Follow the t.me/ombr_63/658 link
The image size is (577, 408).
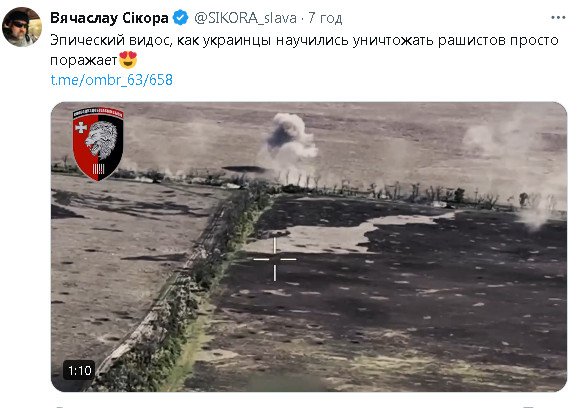(x=111, y=80)
